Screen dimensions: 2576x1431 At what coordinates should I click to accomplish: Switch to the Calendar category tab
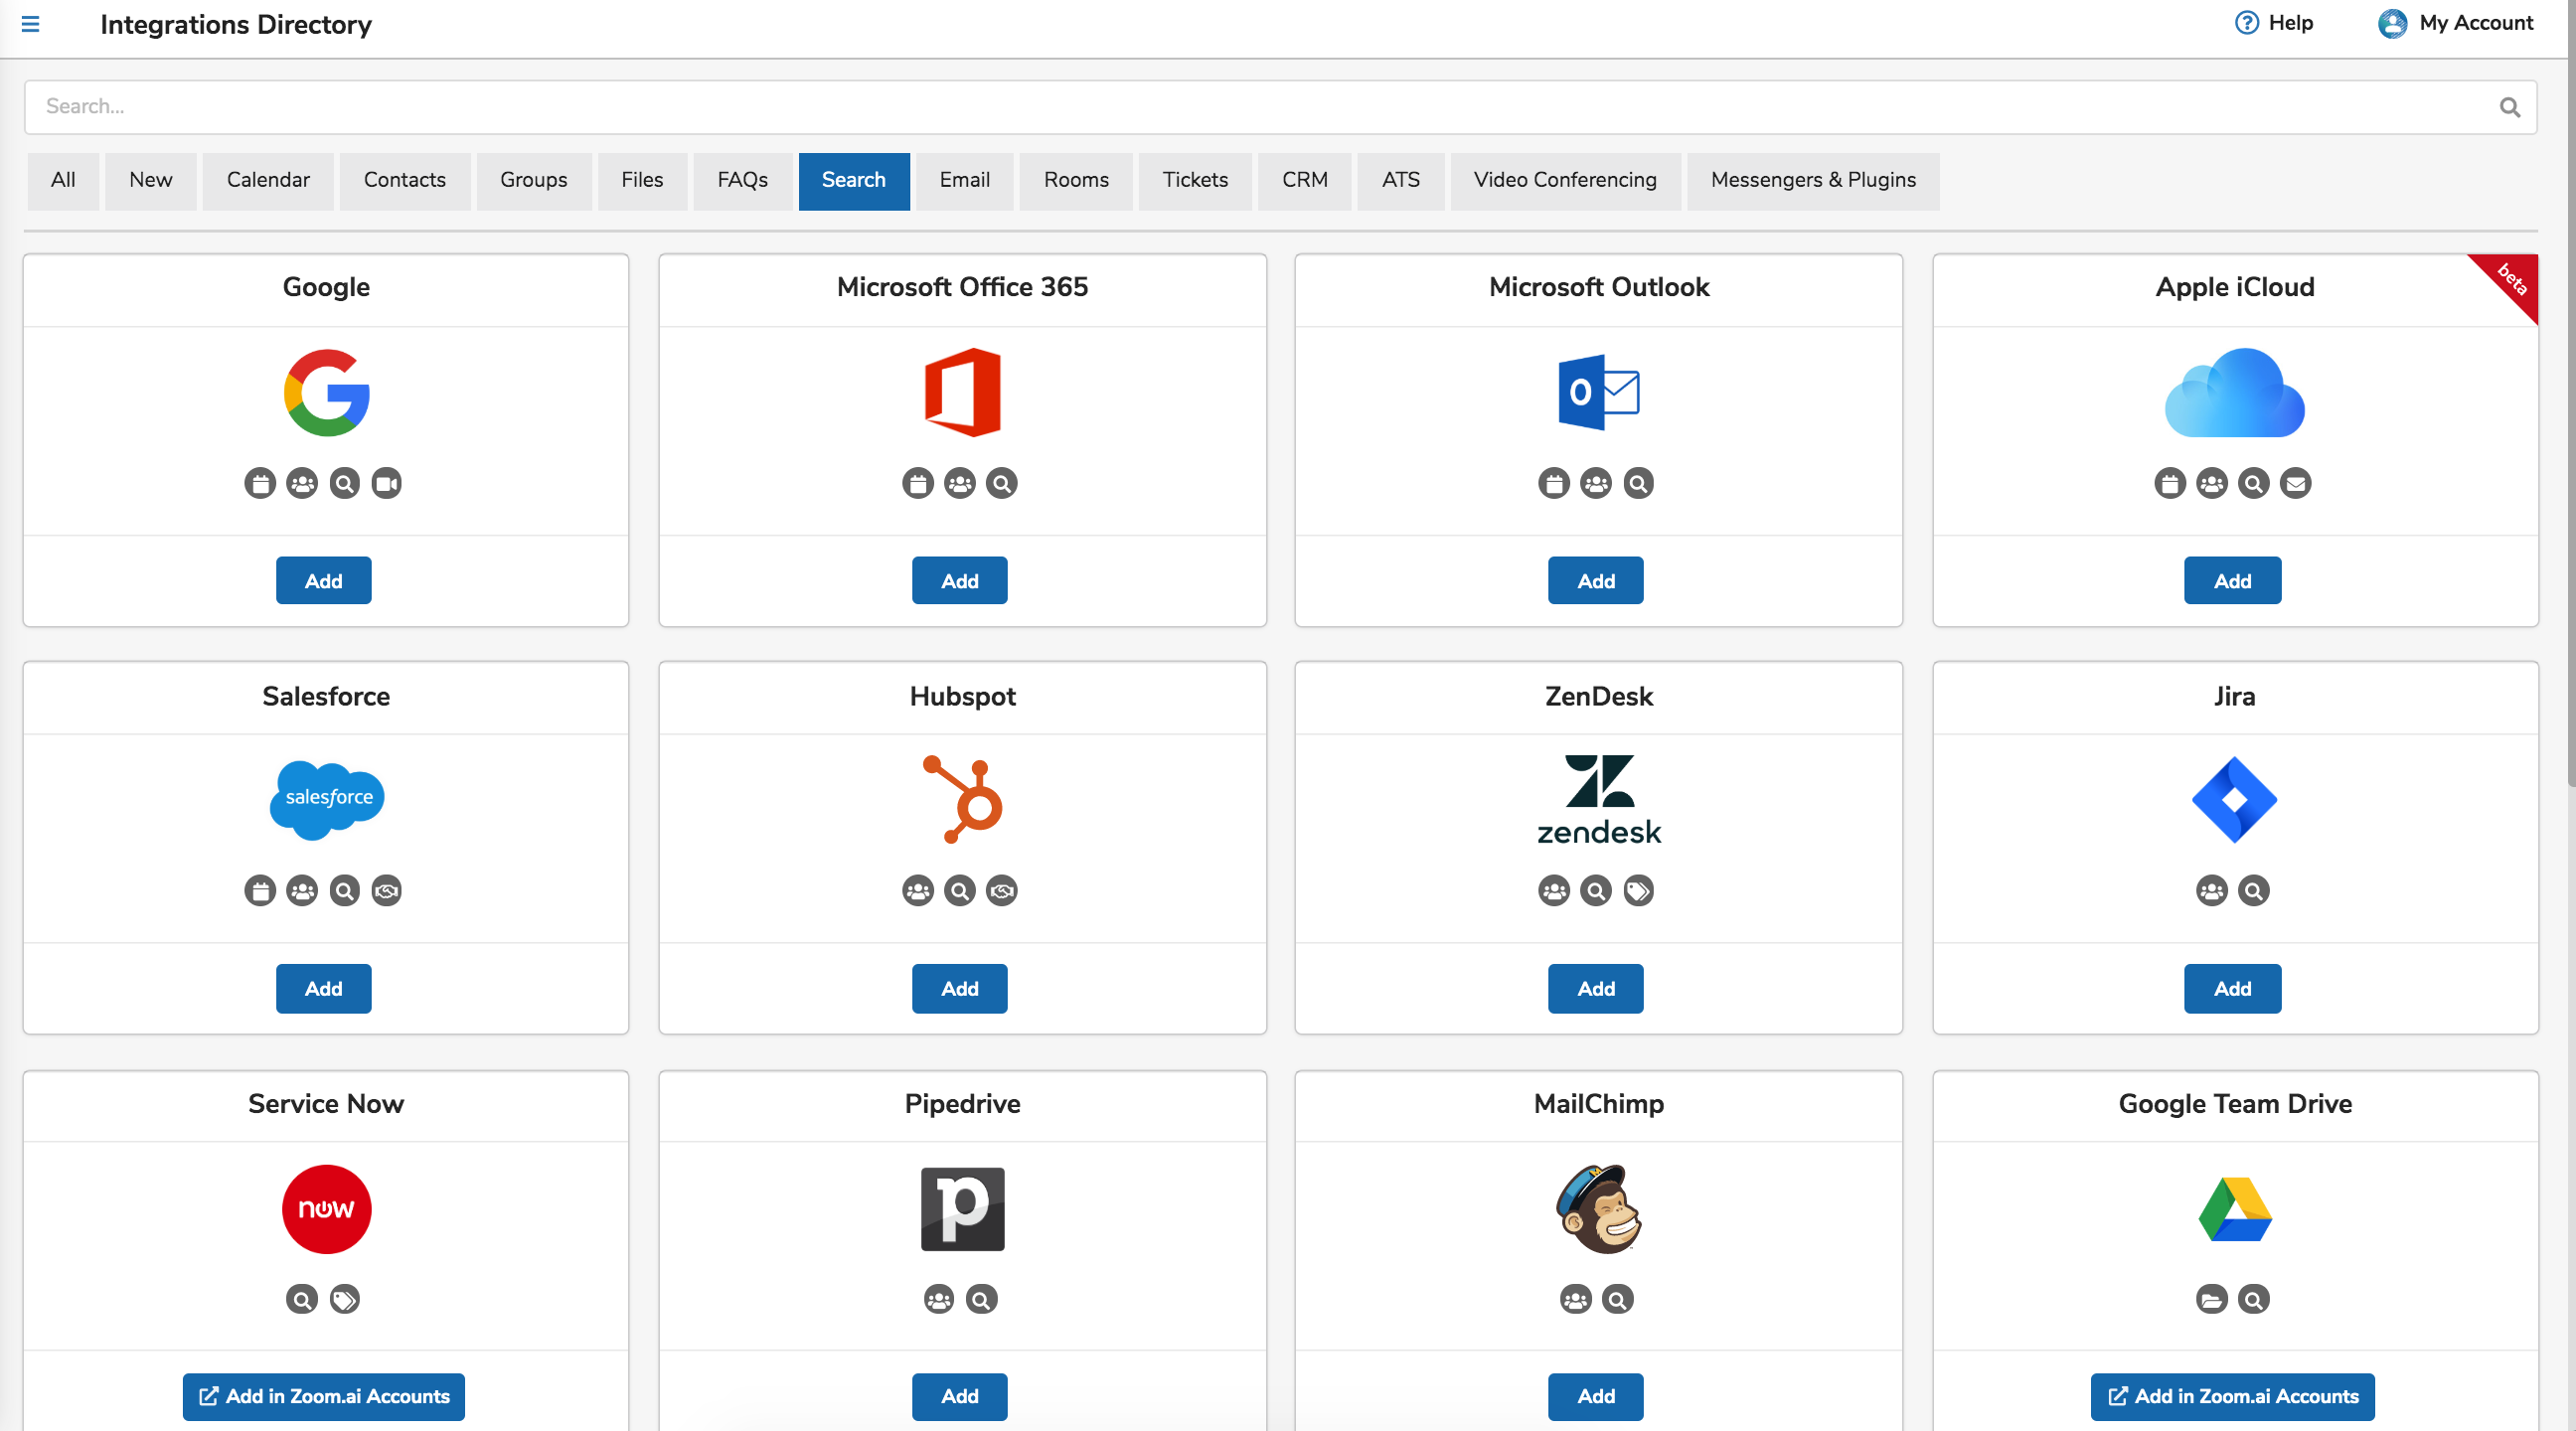(268, 180)
